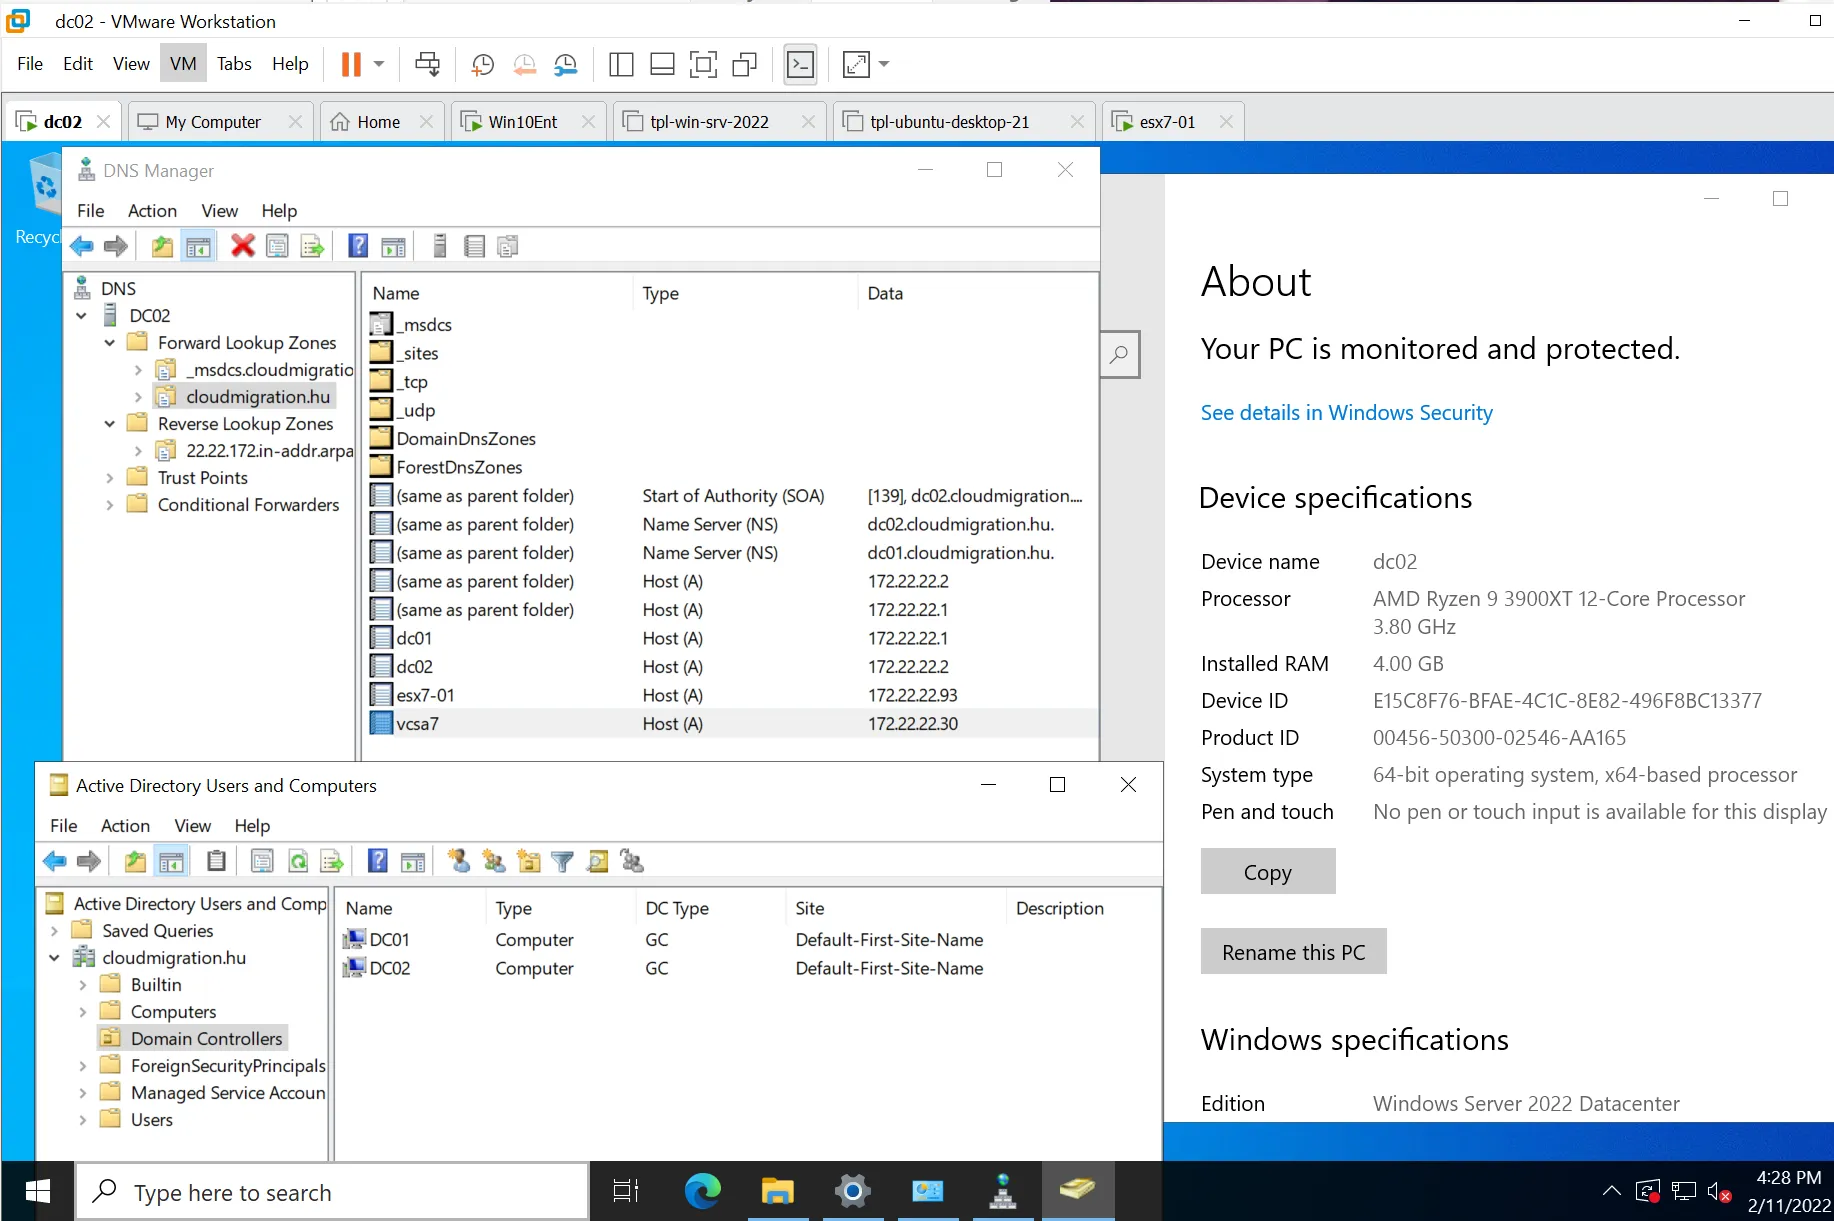Toggle the VMware thumbnail bar view
The width and height of the screenshot is (1834, 1221).
[662, 65]
